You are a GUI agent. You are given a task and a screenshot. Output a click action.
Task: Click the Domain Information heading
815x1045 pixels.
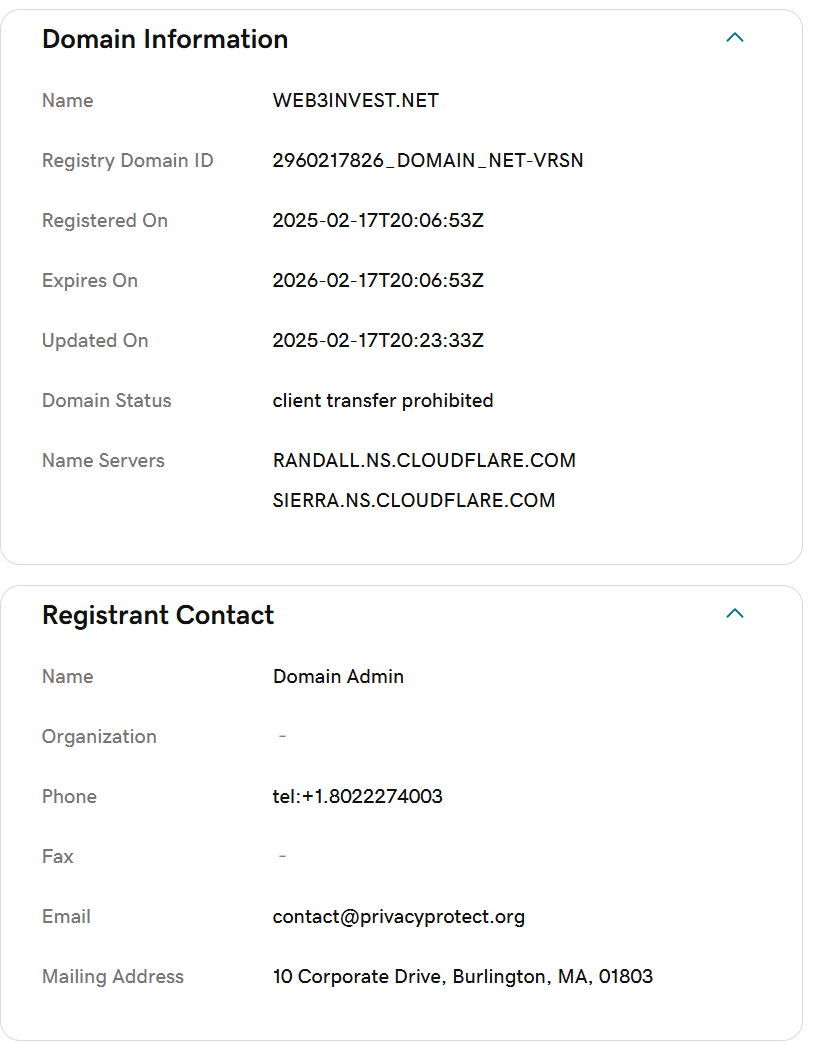pos(165,39)
